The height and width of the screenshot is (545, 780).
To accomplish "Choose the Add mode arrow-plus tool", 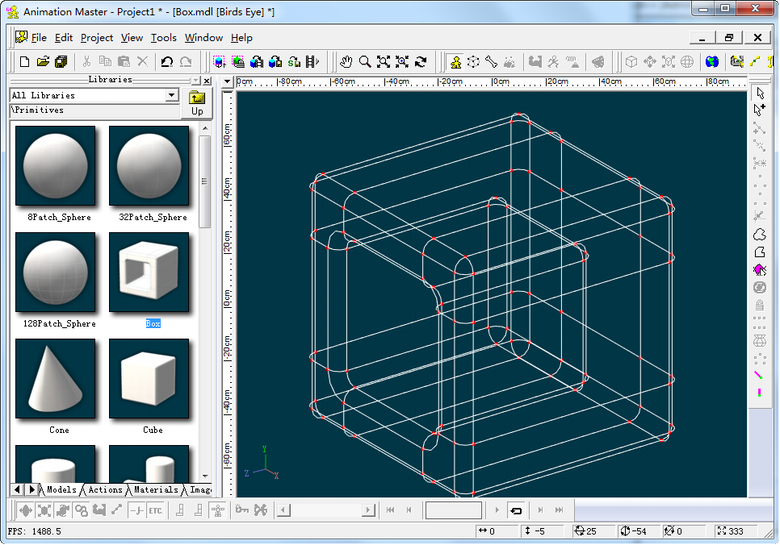I will pos(760,110).
